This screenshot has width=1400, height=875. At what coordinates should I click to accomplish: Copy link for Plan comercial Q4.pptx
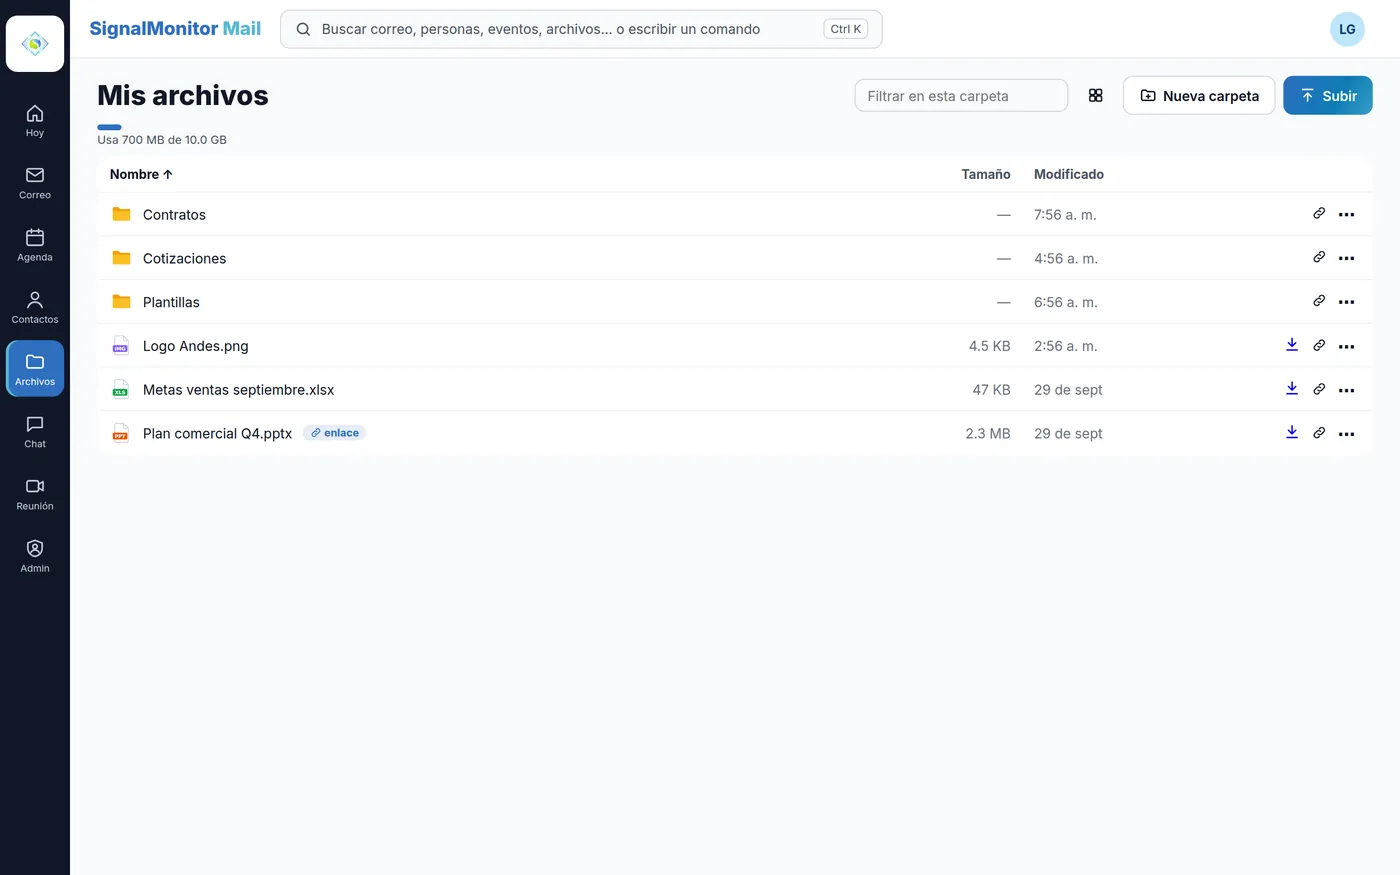point(1319,434)
